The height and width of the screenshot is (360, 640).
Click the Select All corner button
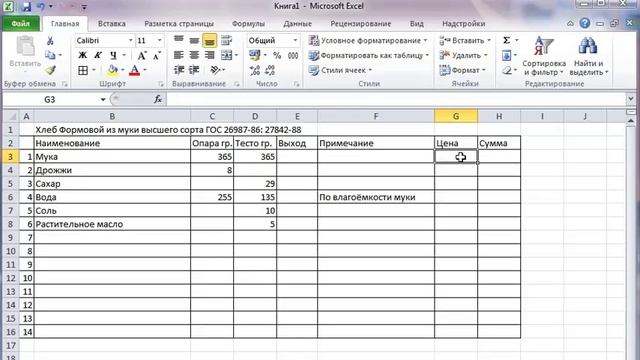11,116
